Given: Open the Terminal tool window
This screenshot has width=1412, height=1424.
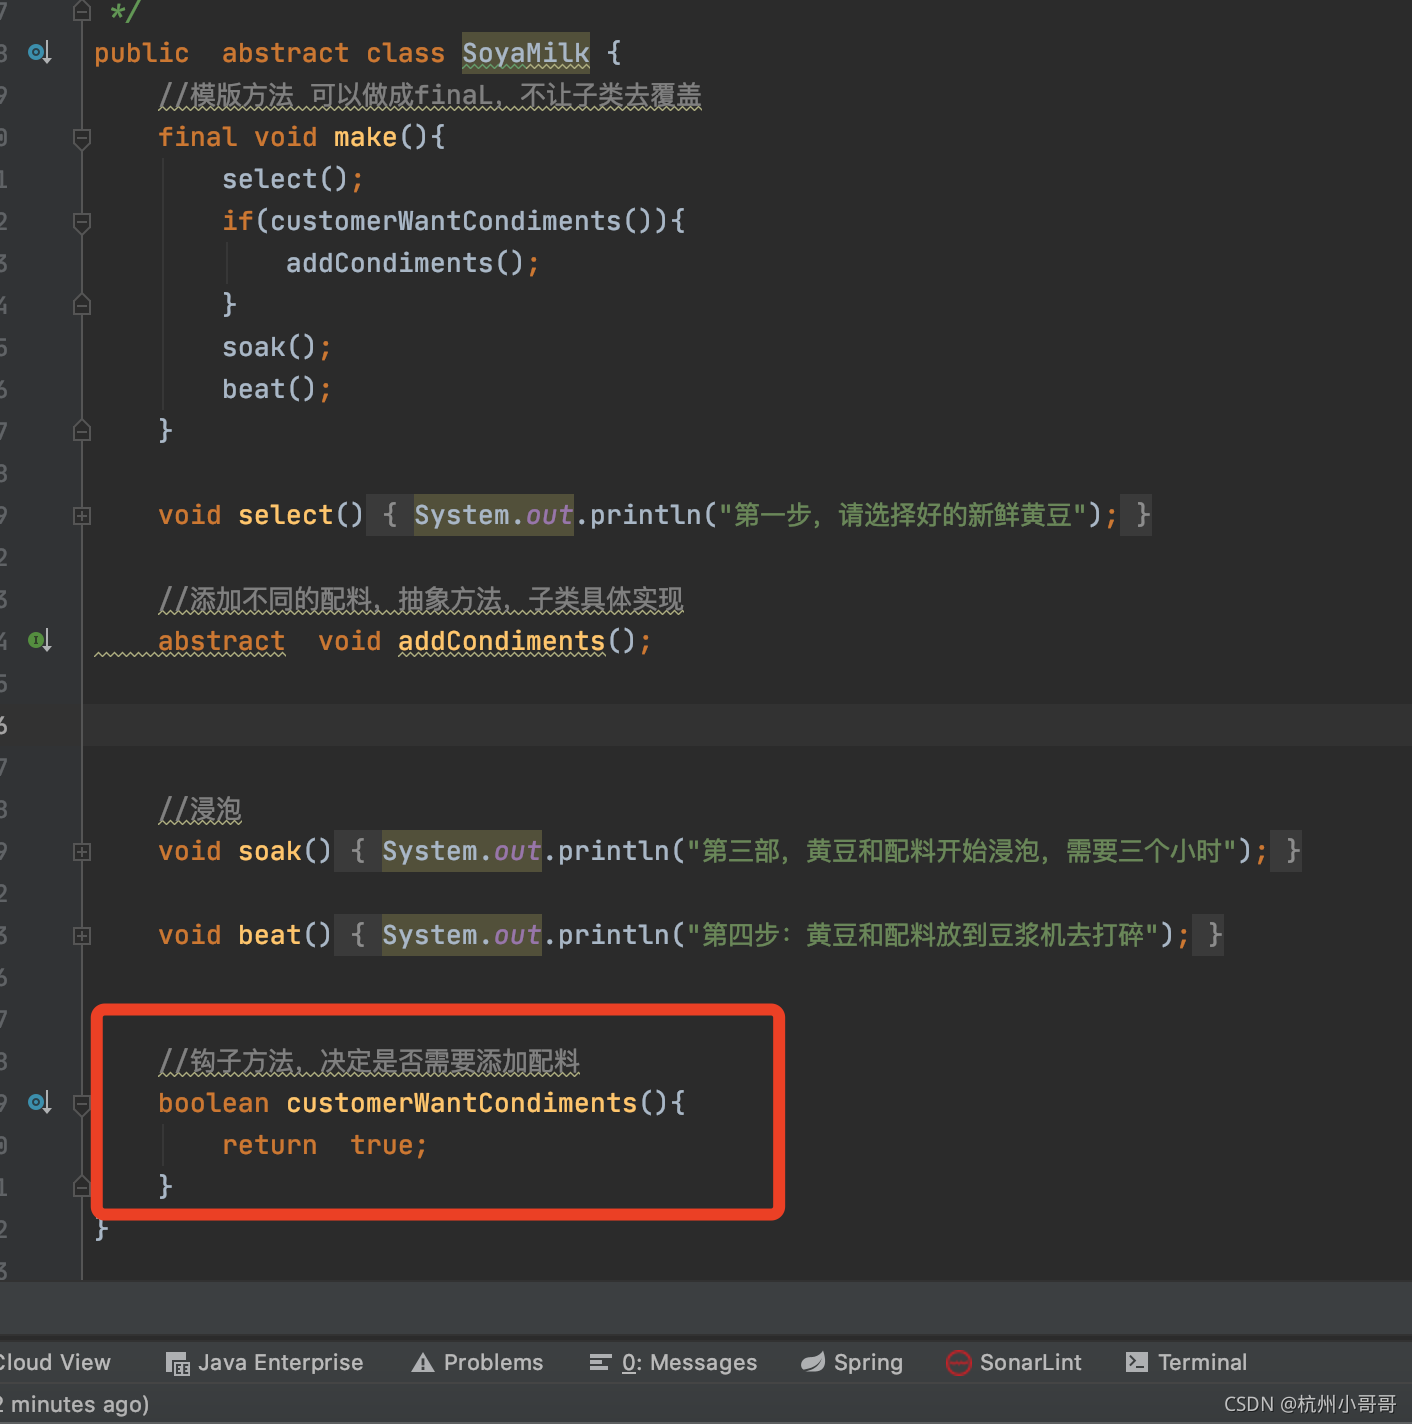Looking at the screenshot, I should pyautogui.click(x=1186, y=1362).
